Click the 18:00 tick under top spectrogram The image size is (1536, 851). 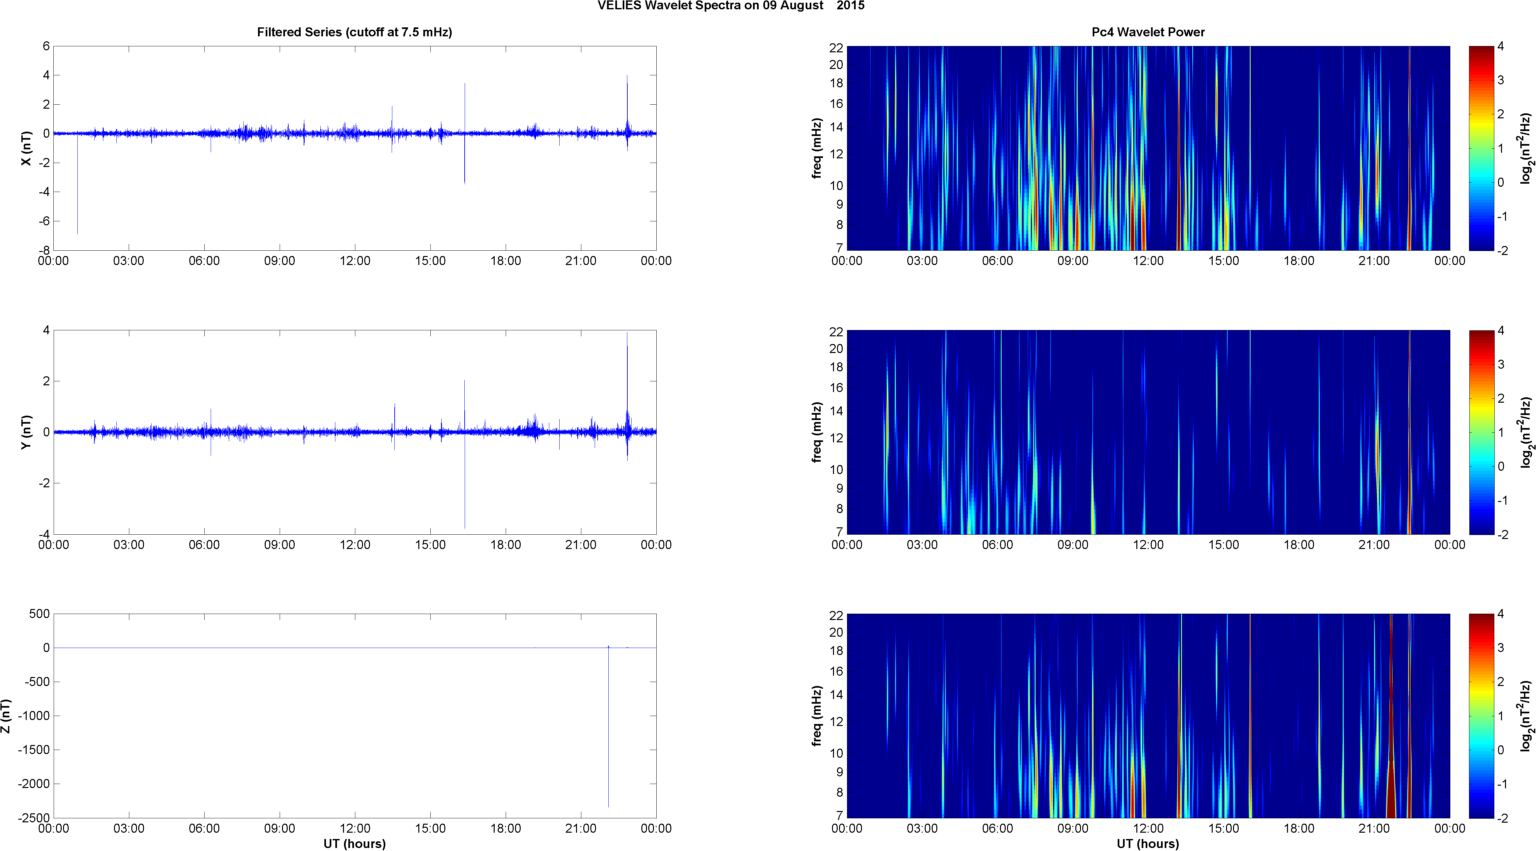1298,261
